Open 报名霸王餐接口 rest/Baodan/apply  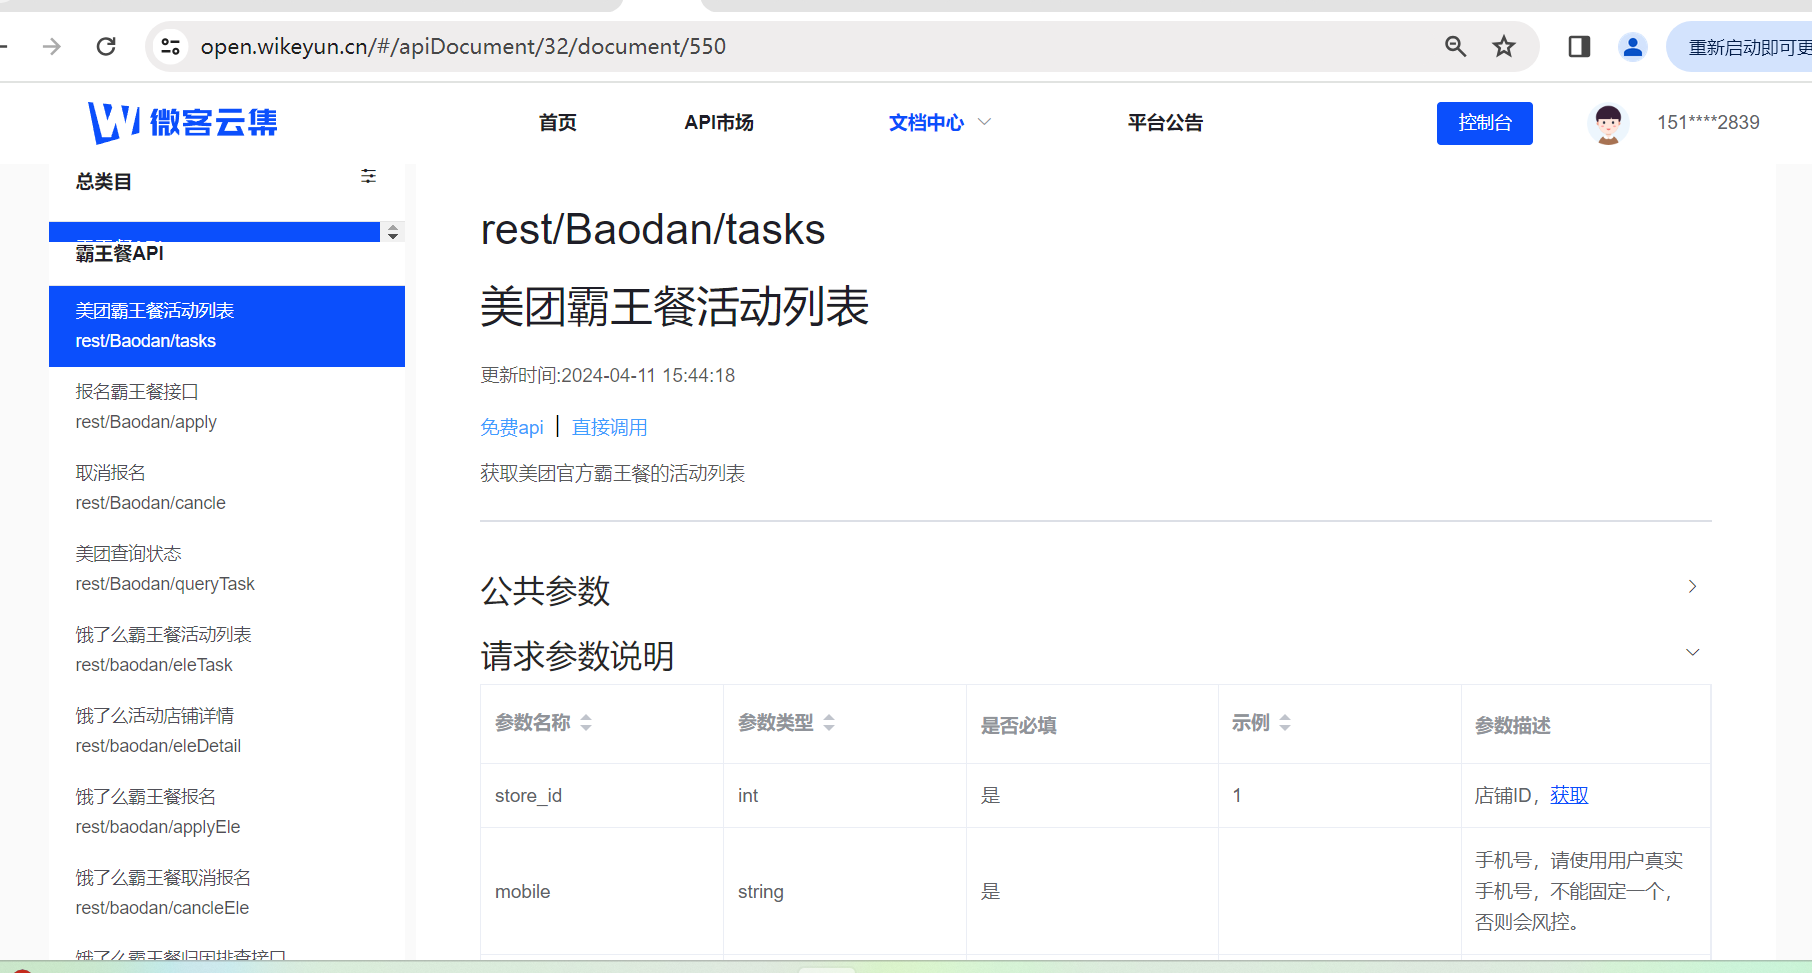point(227,407)
